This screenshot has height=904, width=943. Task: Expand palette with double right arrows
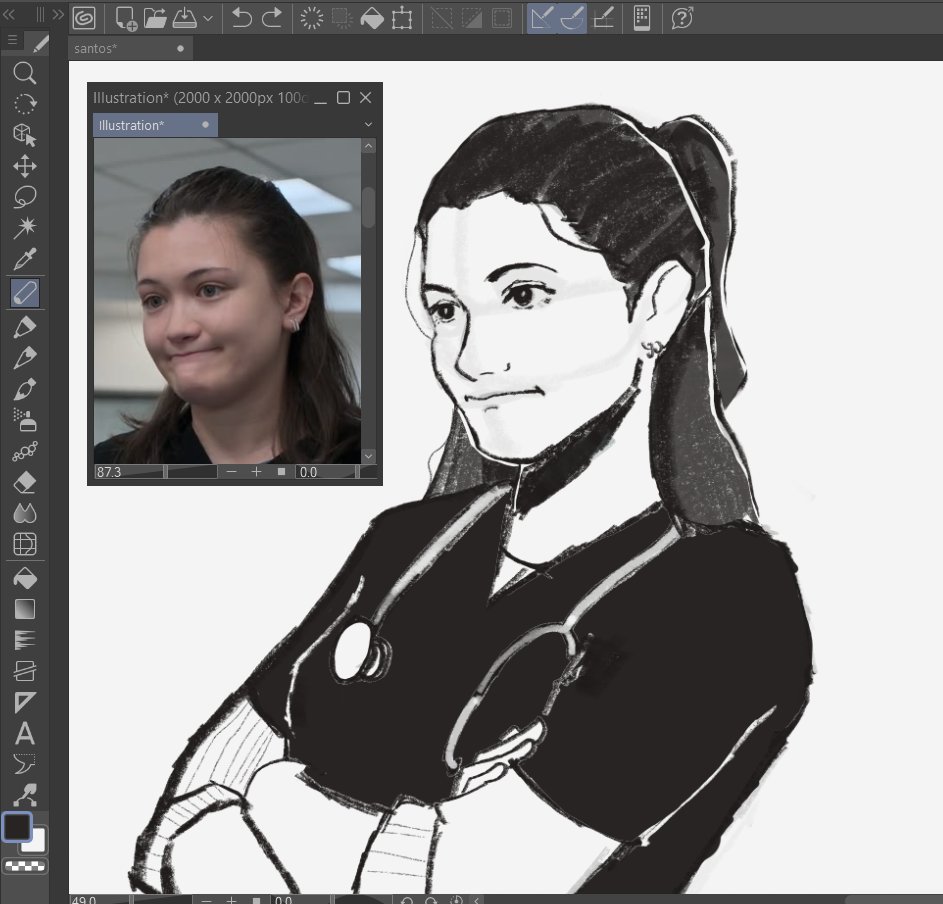[x=58, y=14]
